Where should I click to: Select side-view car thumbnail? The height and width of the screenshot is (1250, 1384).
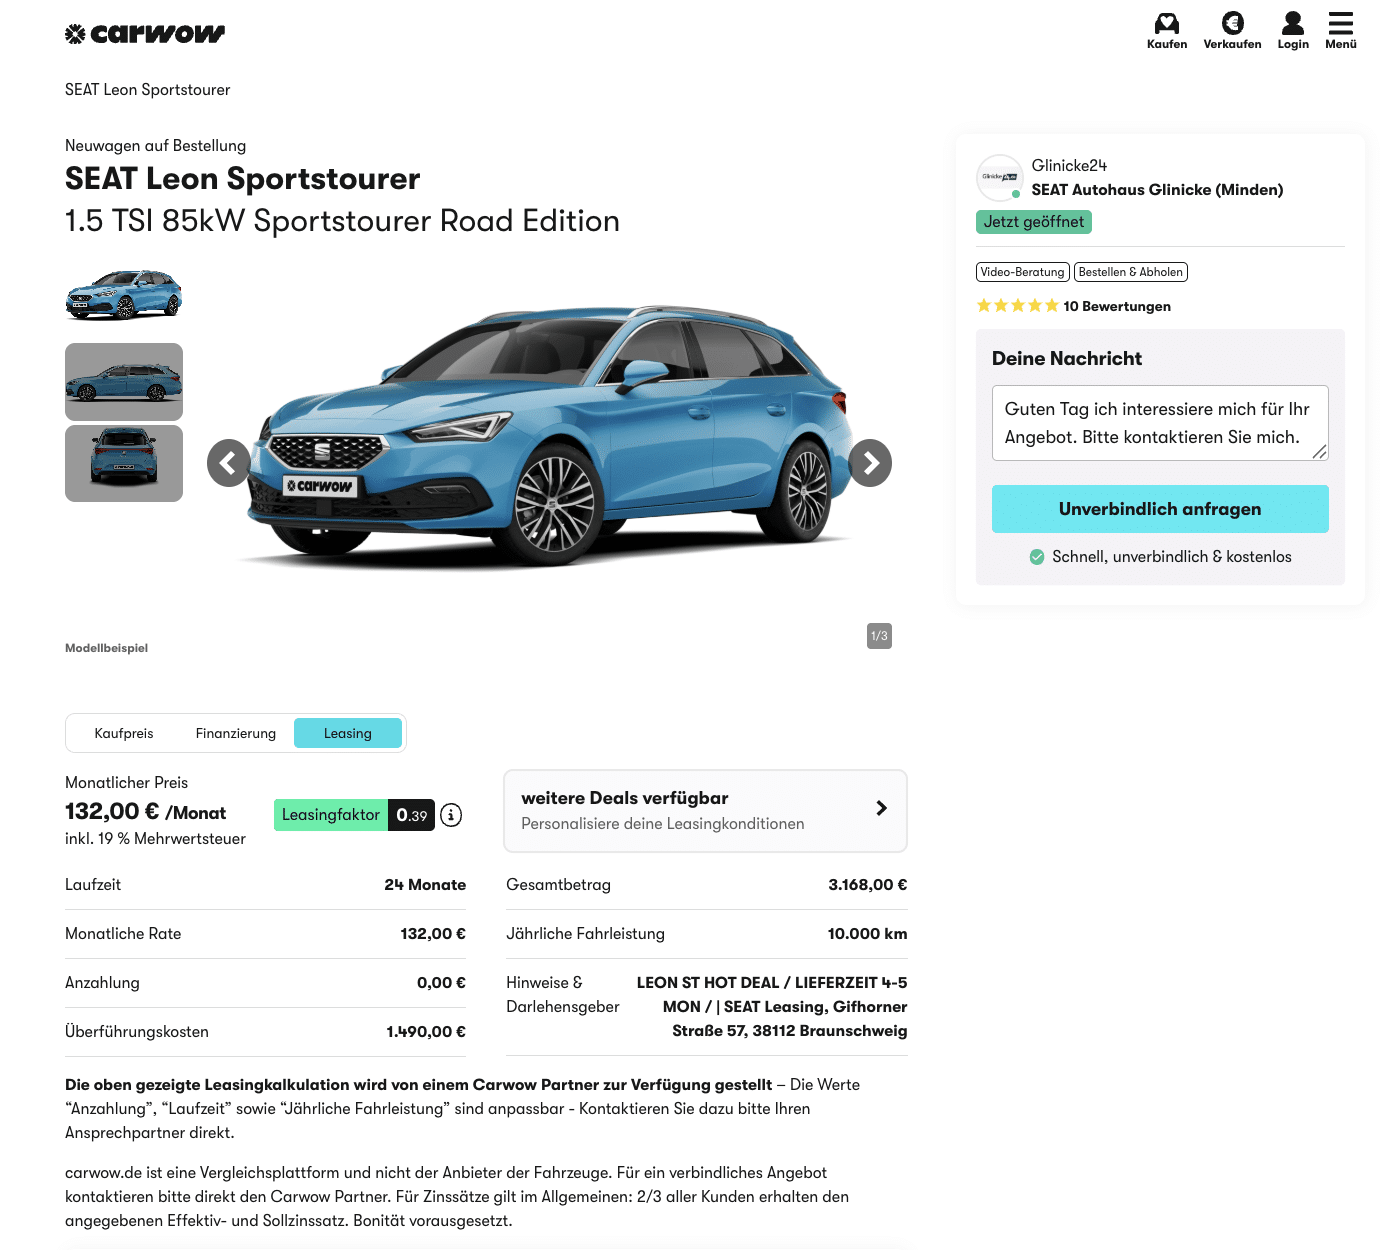click(124, 382)
